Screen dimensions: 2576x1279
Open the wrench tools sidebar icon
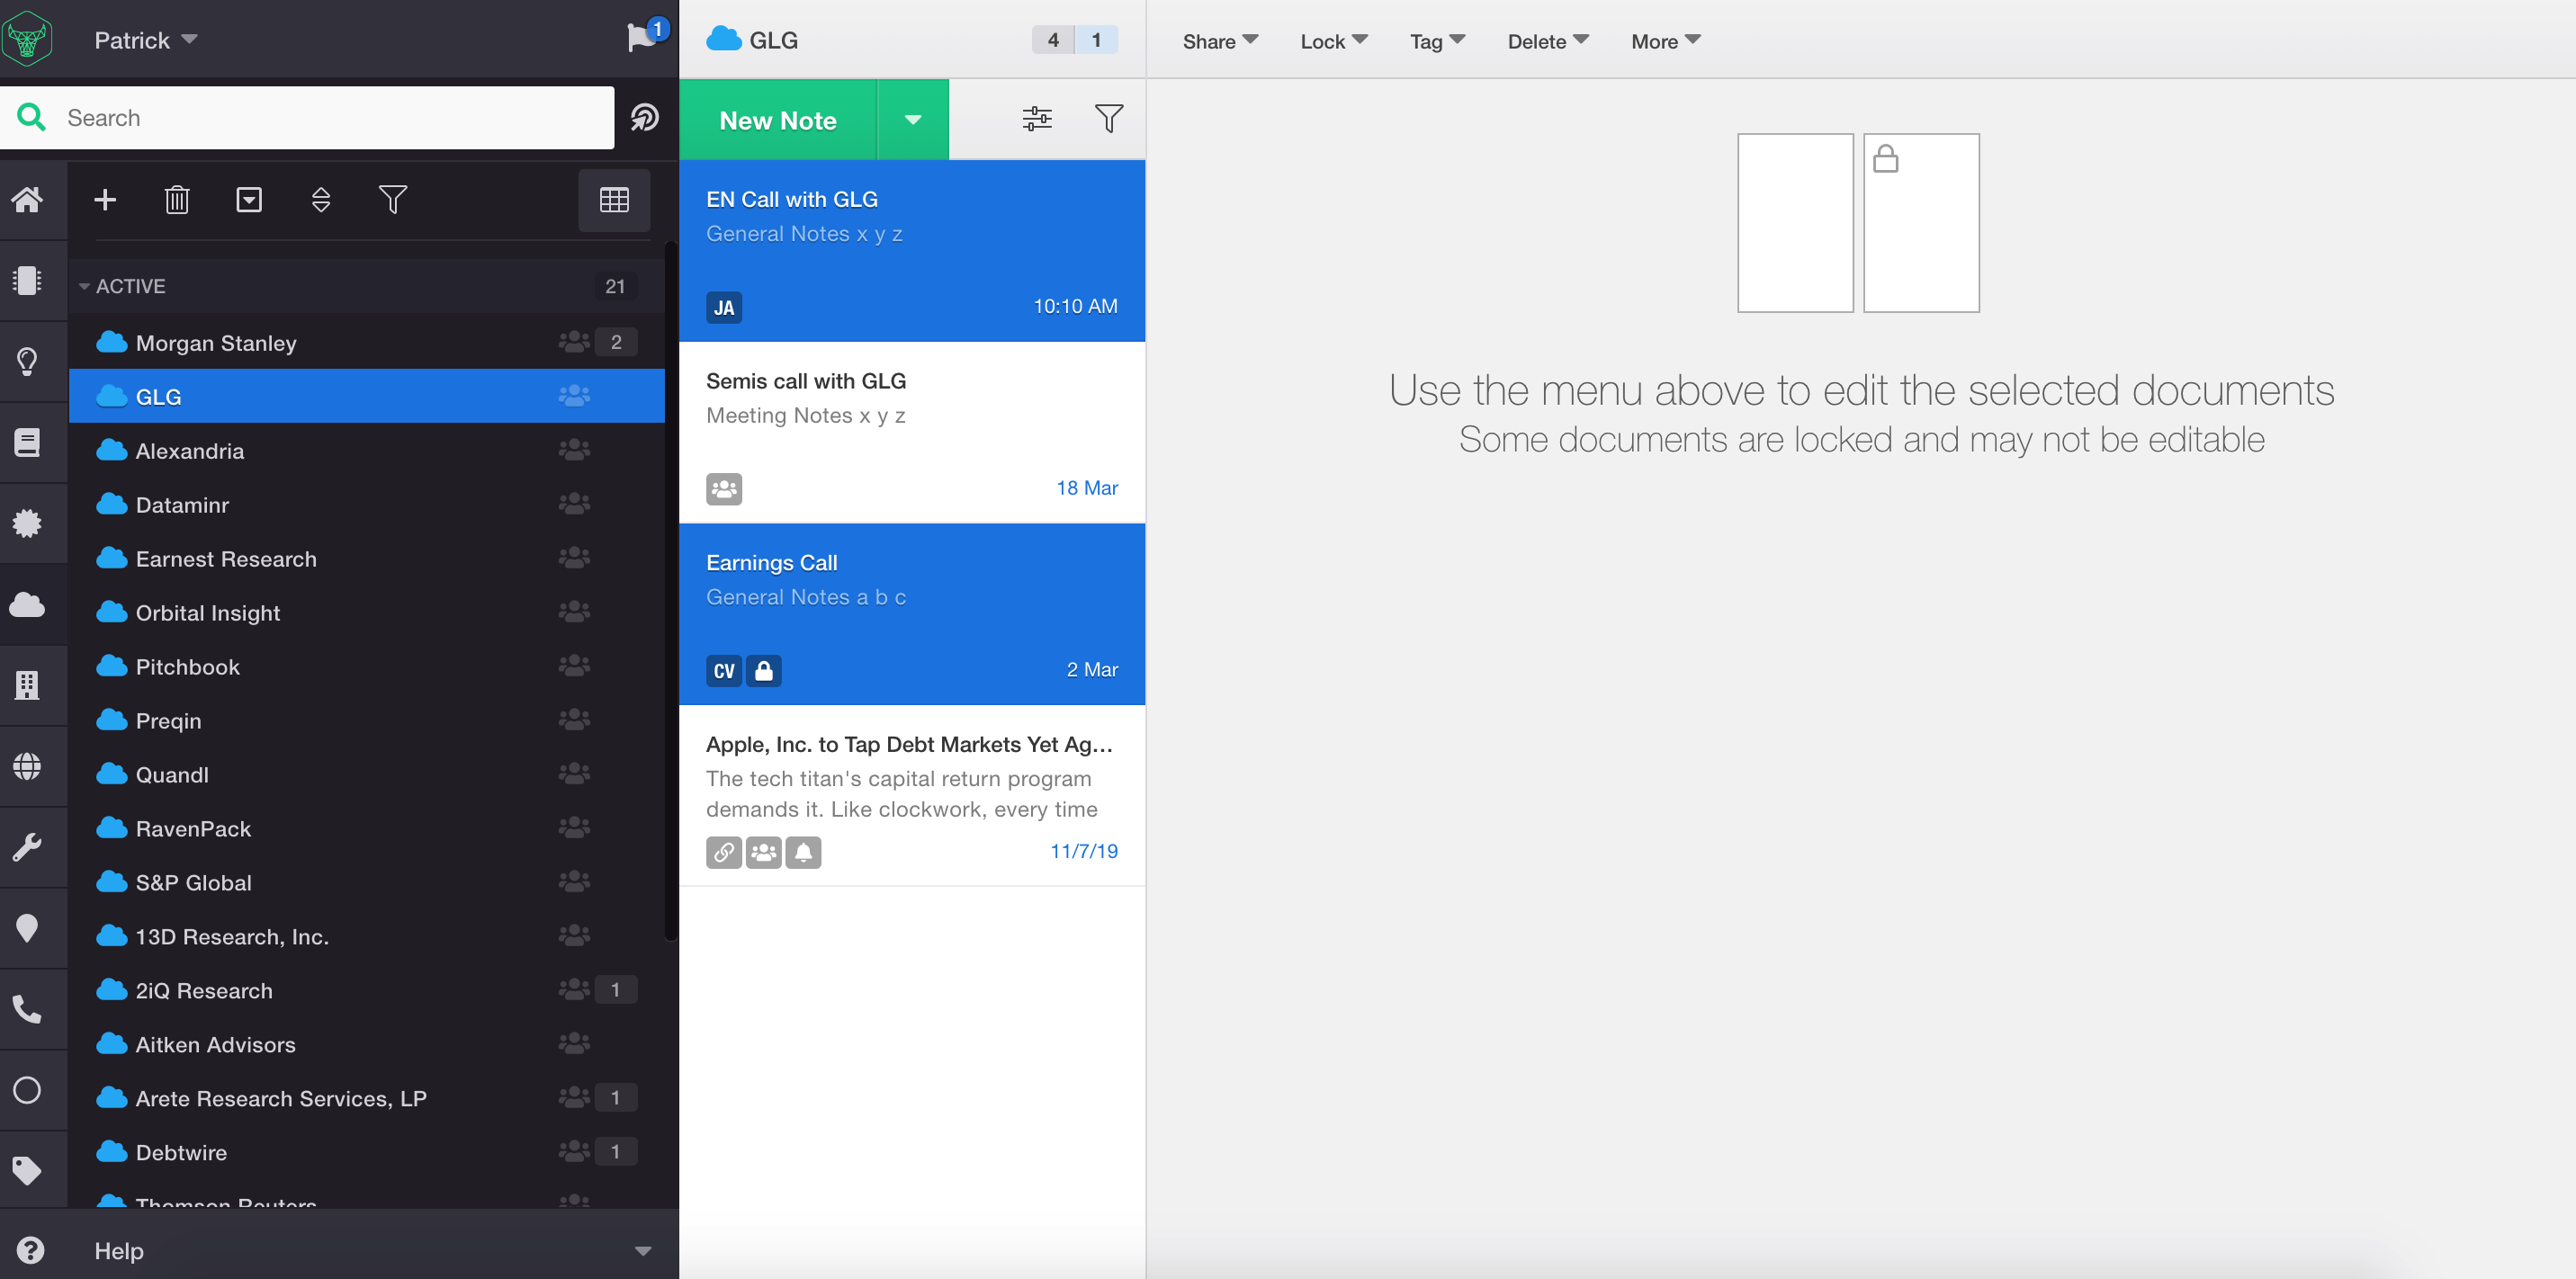tap(28, 847)
